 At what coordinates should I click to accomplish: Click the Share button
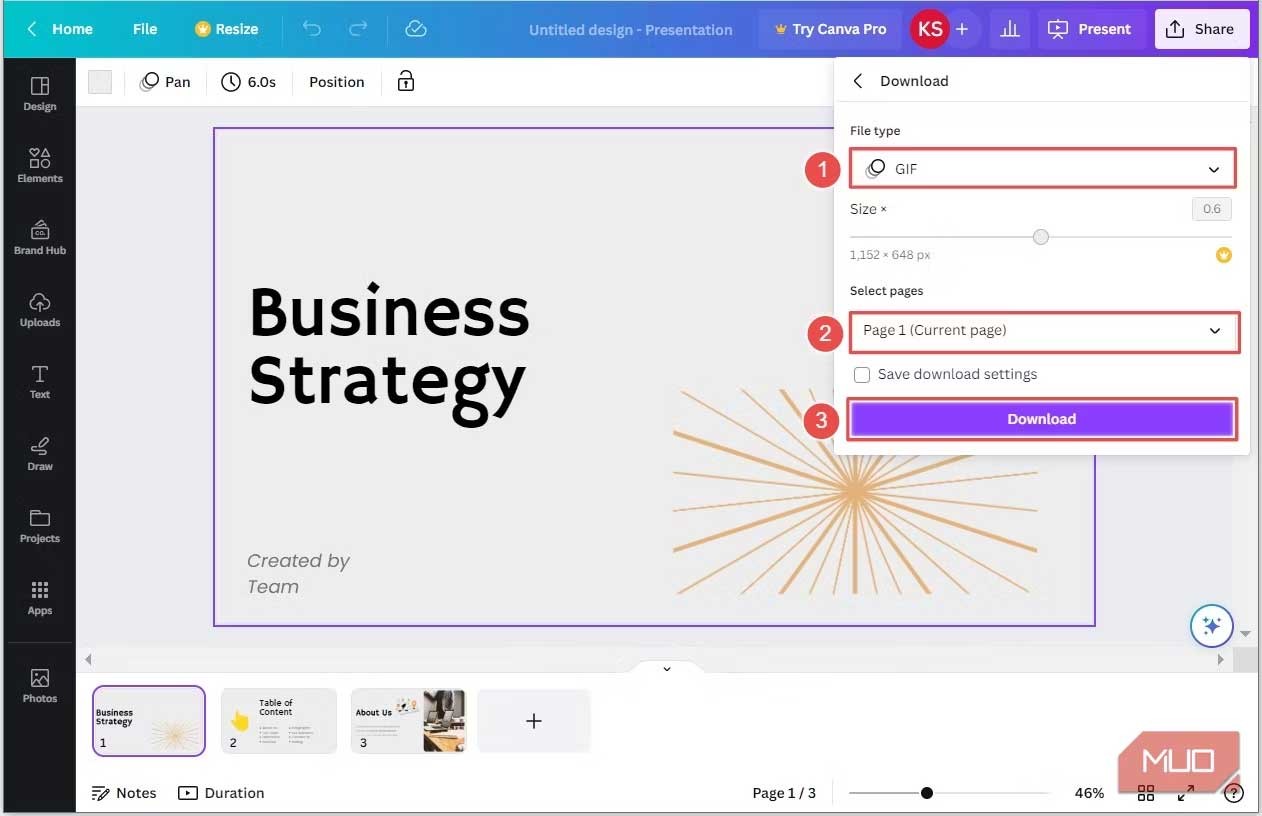point(1201,29)
